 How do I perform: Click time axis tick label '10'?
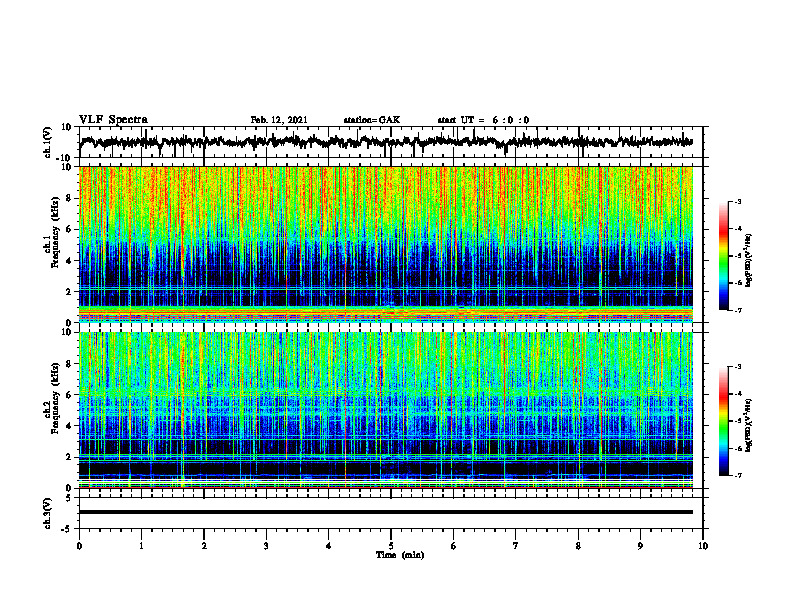point(703,546)
